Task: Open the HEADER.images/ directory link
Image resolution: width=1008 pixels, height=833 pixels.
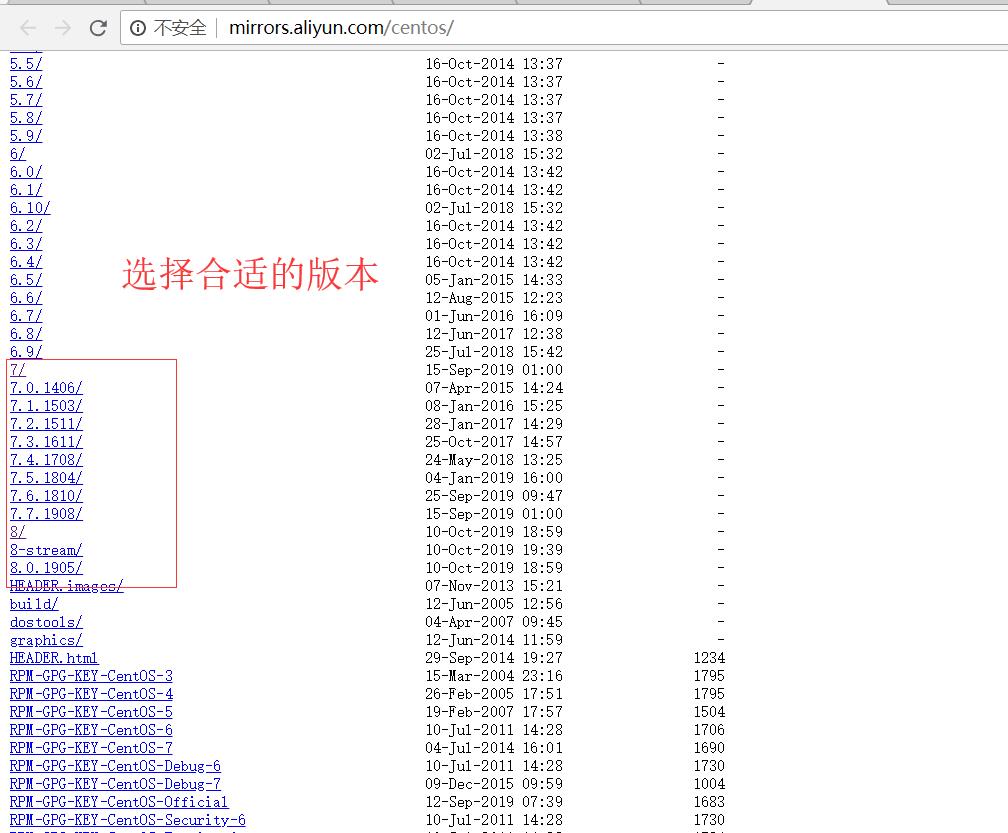Action: click(x=66, y=586)
